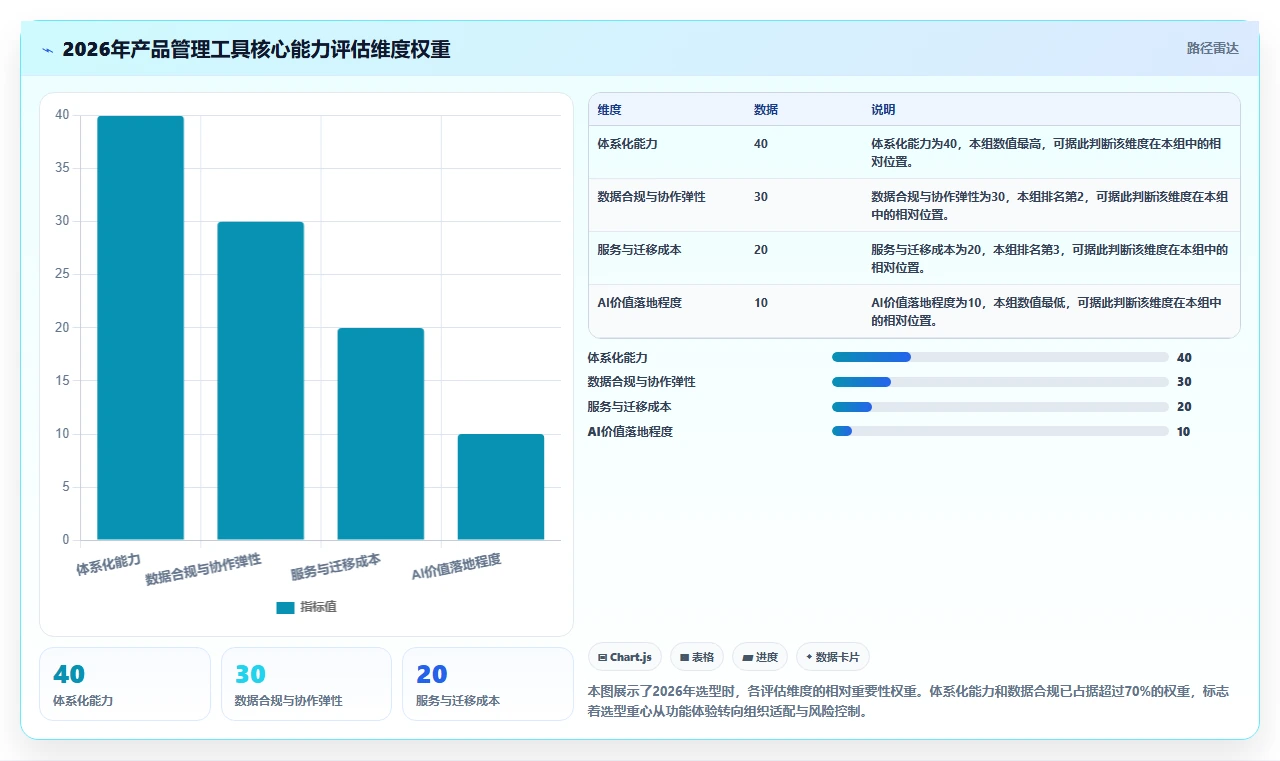Click the 数据合规与协作弹性 bar in chart

coord(260,381)
